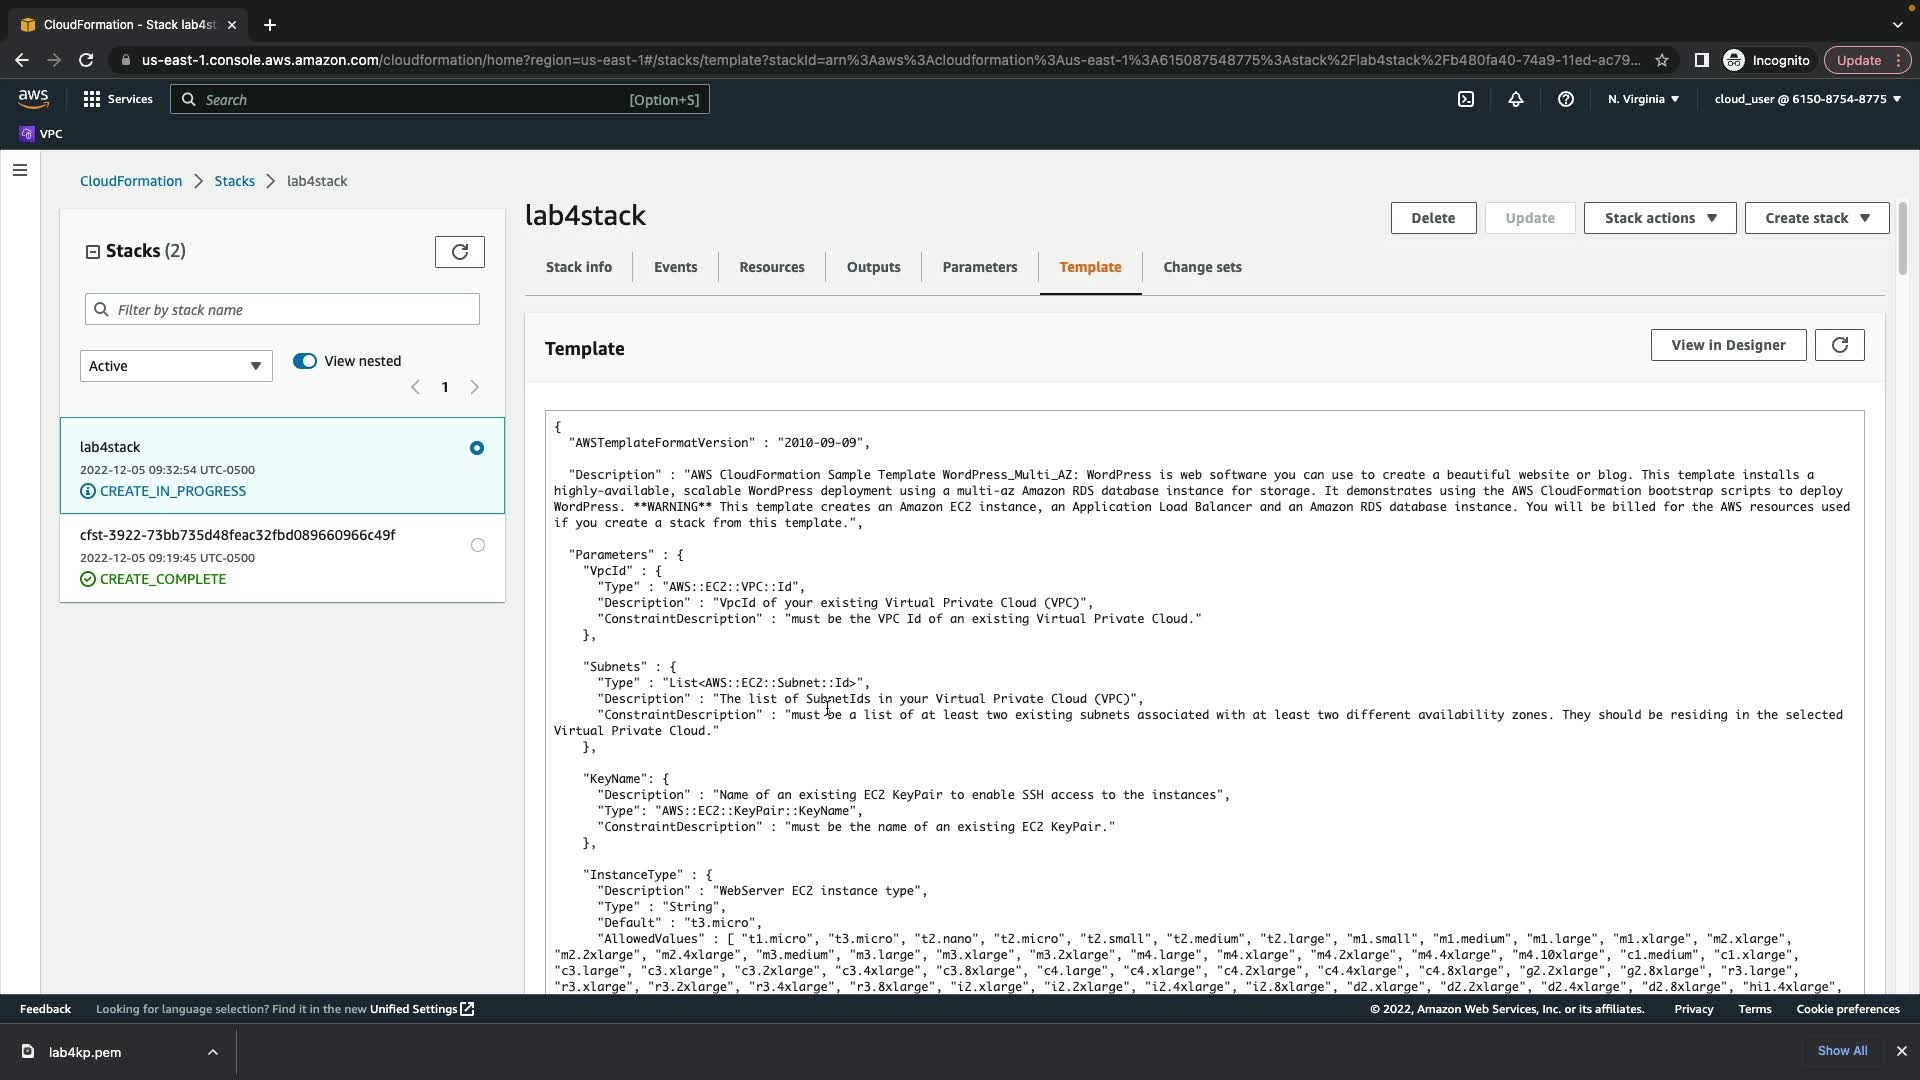Click the AWS logo home icon
The height and width of the screenshot is (1080, 1920).
33,98
